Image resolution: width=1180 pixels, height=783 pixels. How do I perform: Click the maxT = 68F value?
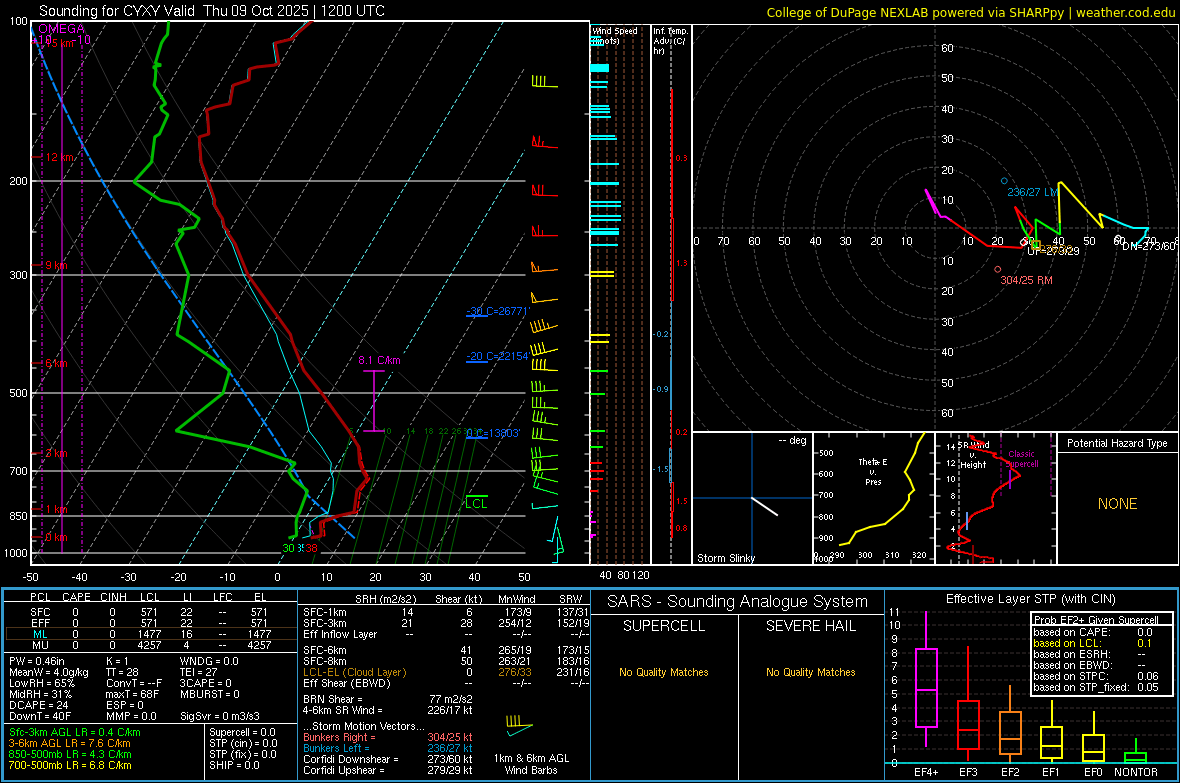tap(132, 694)
